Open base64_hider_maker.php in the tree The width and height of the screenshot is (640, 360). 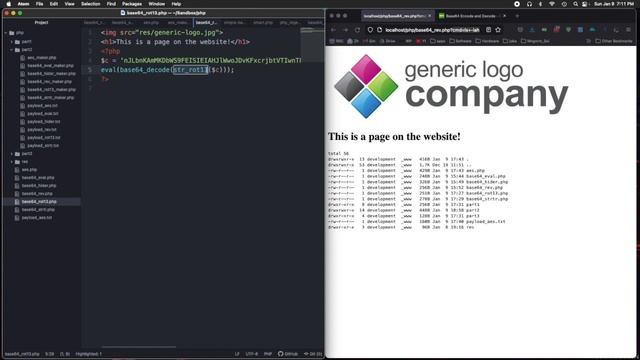51,74
